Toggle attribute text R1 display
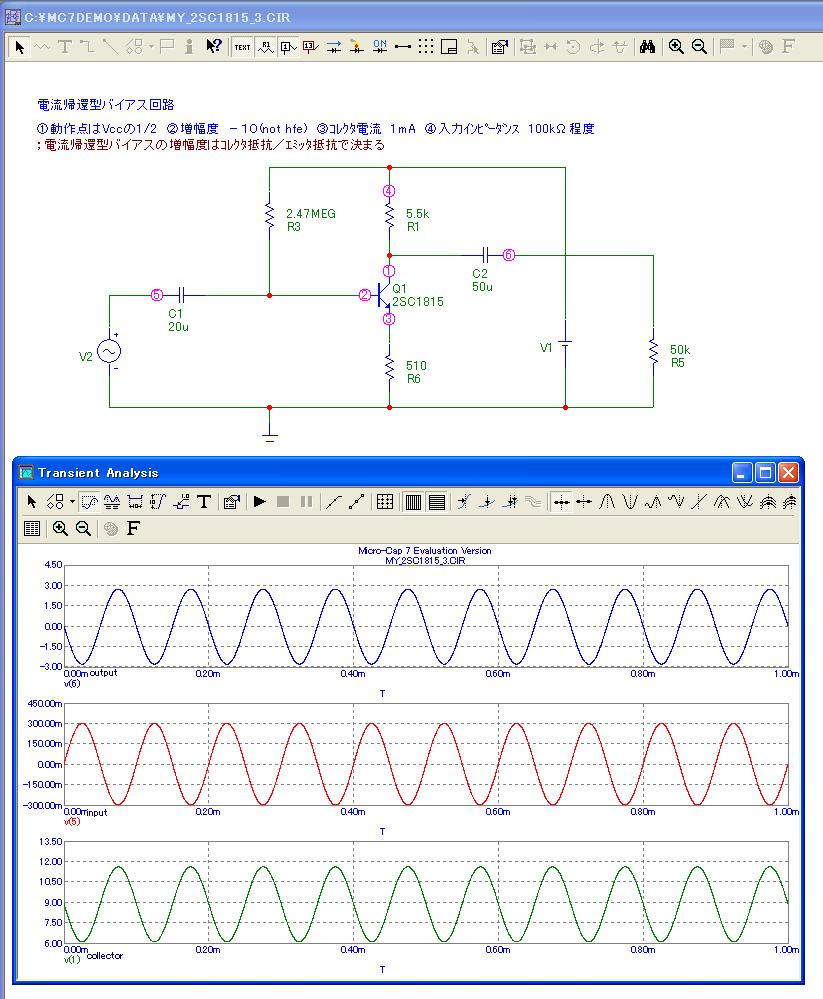This screenshot has height=999, width=823. pyautogui.click(x=265, y=46)
